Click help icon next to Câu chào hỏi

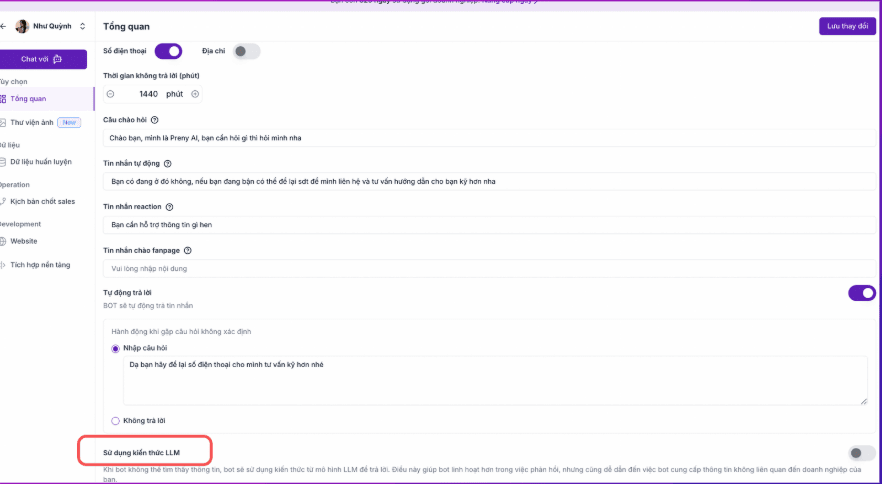point(154,120)
